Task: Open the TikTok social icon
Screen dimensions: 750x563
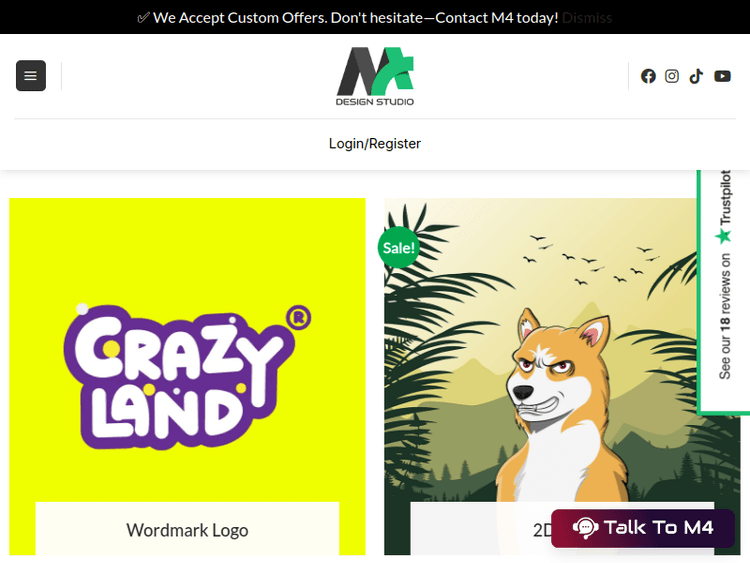Action: (696, 76)
